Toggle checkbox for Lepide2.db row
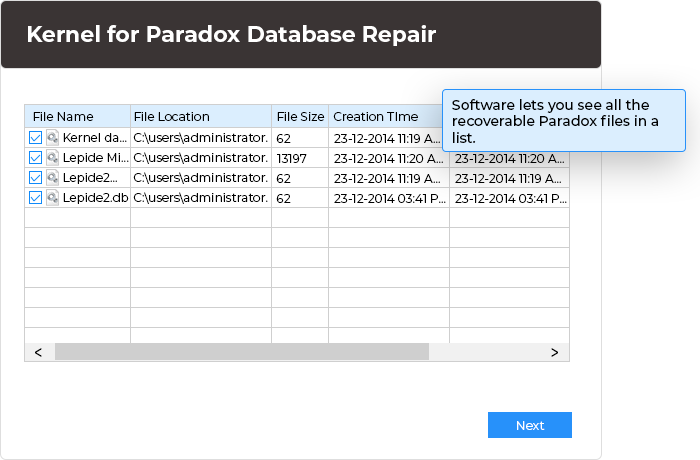This screenshot has height=460, width=700. point(35,197)
